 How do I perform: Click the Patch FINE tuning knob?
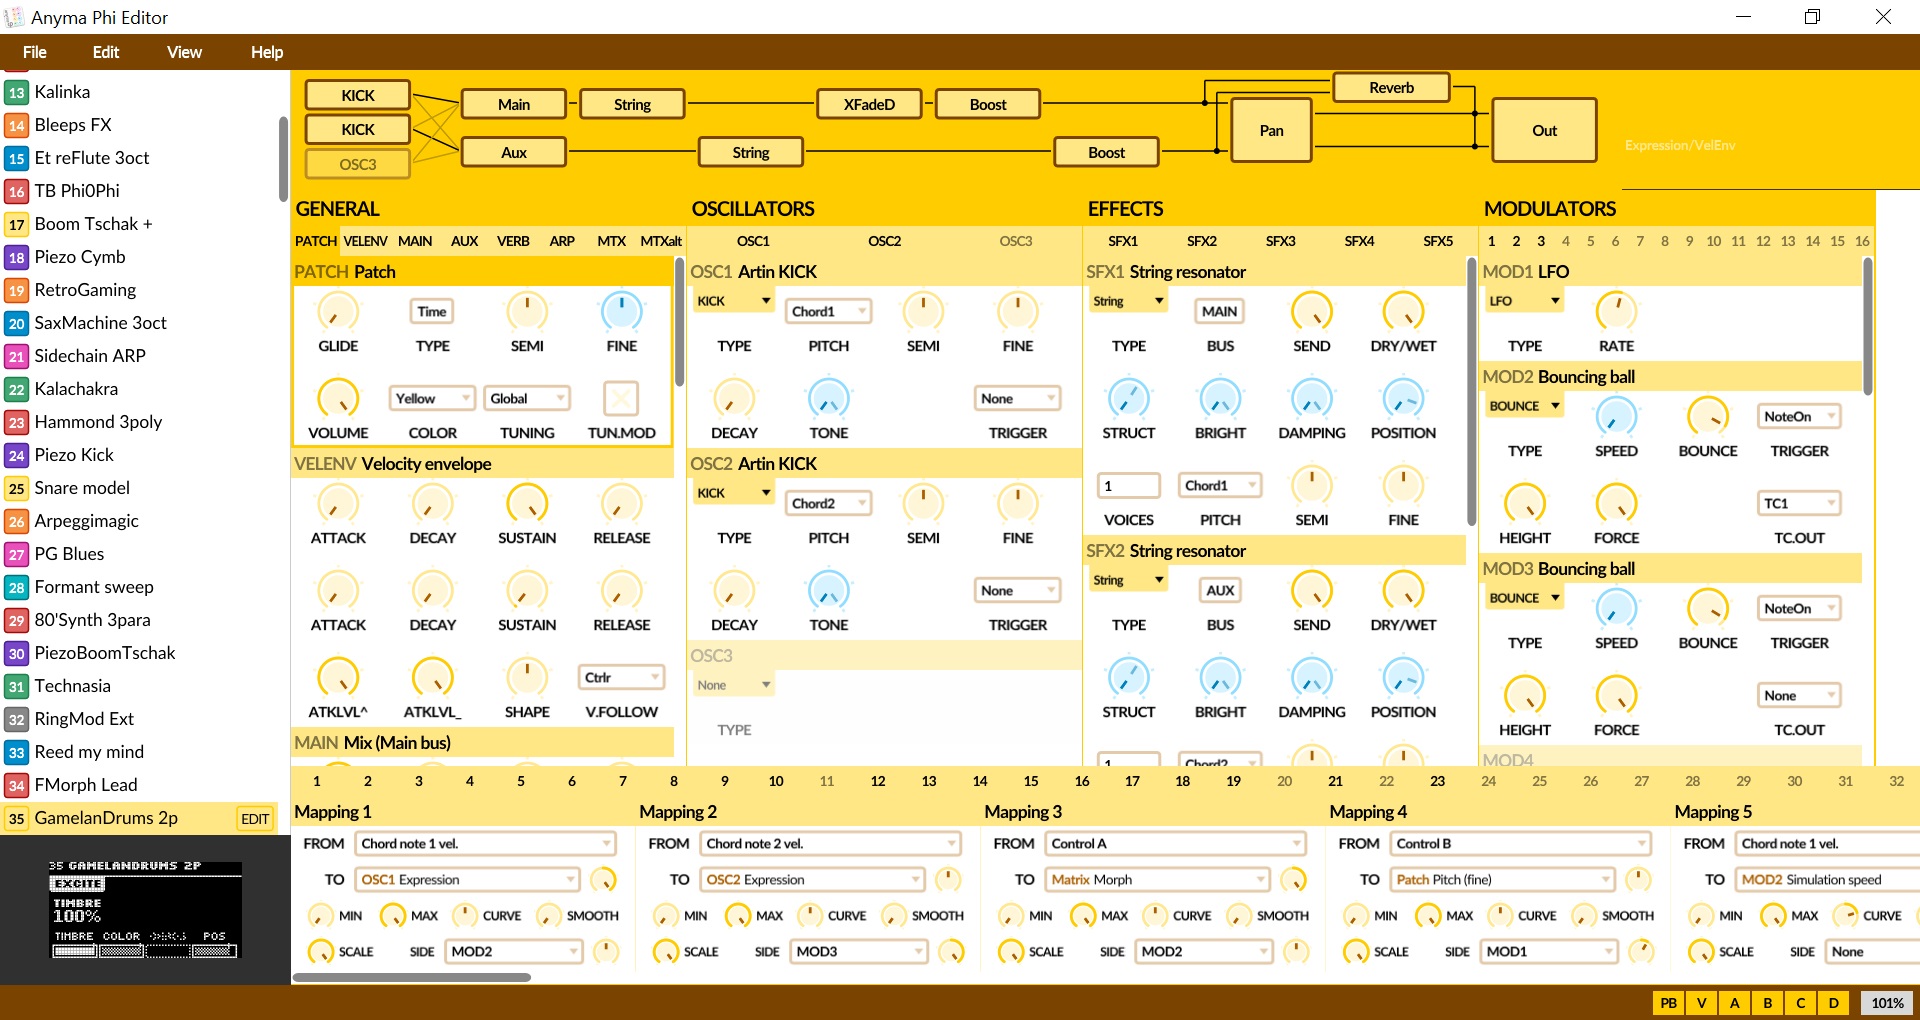pos(621,312)
